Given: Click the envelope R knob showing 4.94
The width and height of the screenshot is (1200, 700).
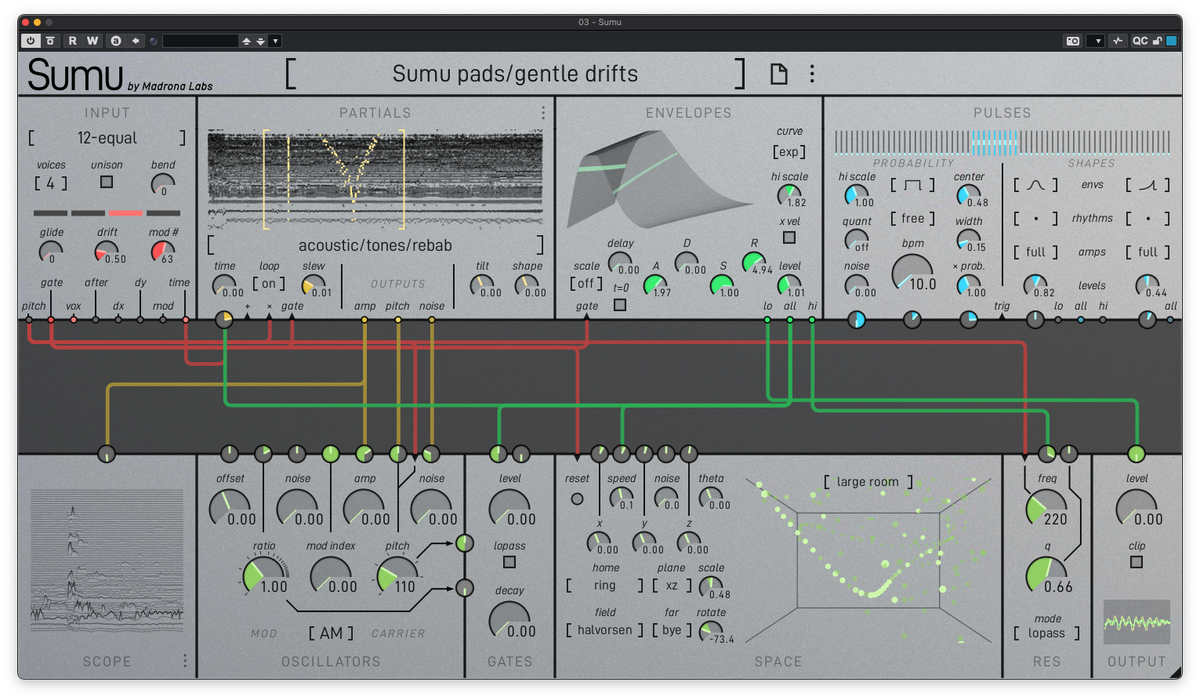Looking at the screenshot, I should (753, 262).
